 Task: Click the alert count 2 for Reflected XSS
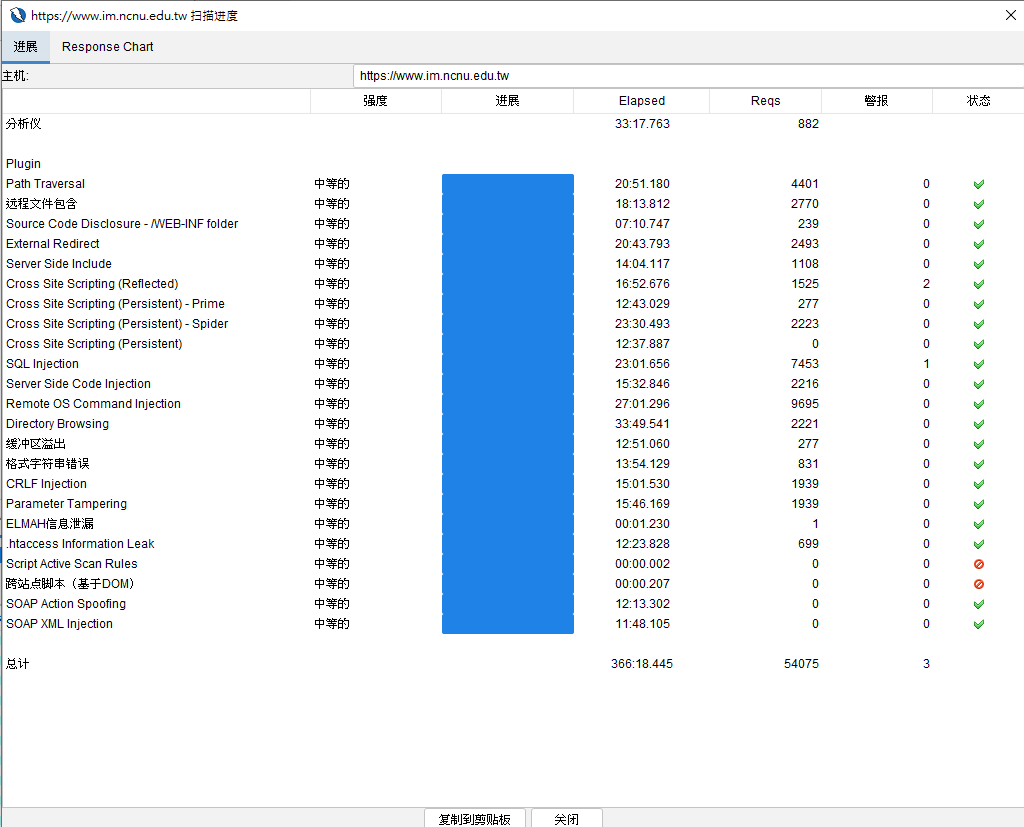[926, 284]
